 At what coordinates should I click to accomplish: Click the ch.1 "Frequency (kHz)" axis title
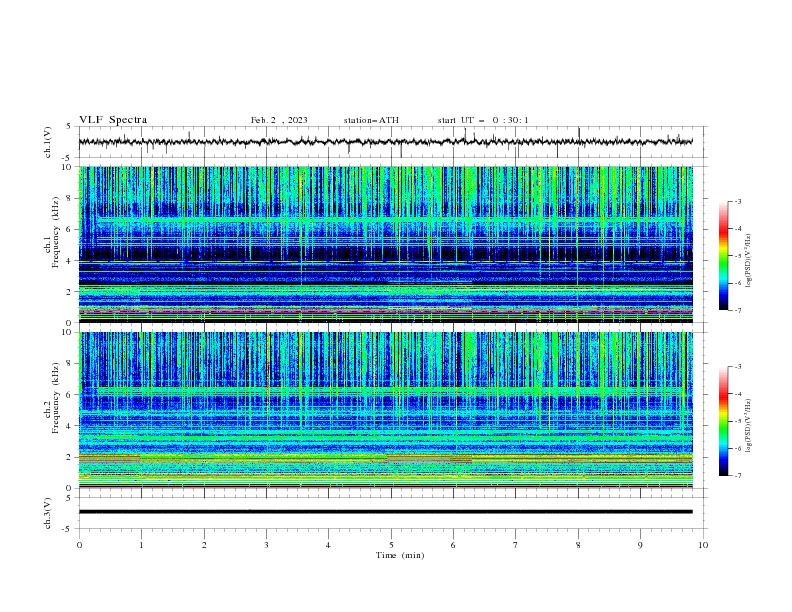55,233
